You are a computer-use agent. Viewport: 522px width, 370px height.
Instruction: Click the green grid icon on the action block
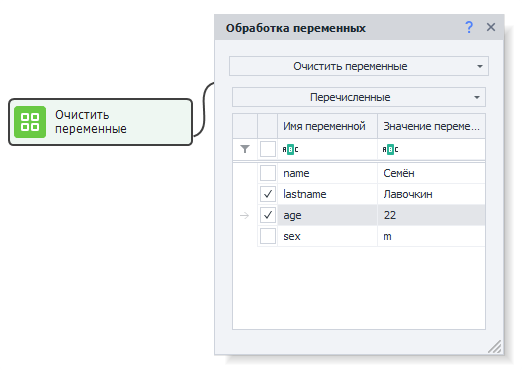click(30, 122)
